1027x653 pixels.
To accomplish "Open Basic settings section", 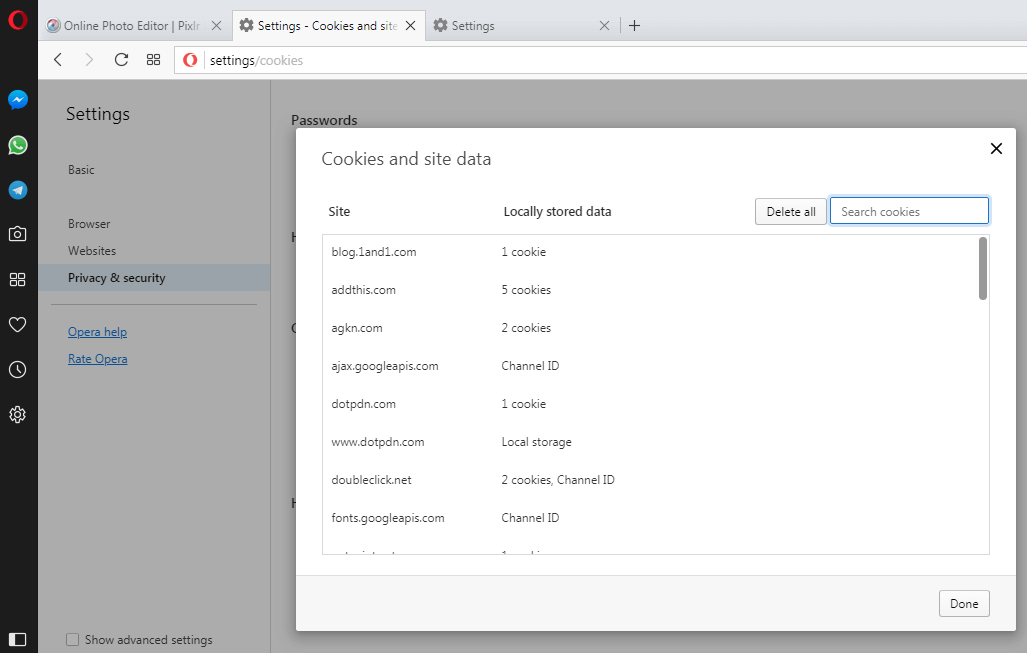I will (81, 170).
